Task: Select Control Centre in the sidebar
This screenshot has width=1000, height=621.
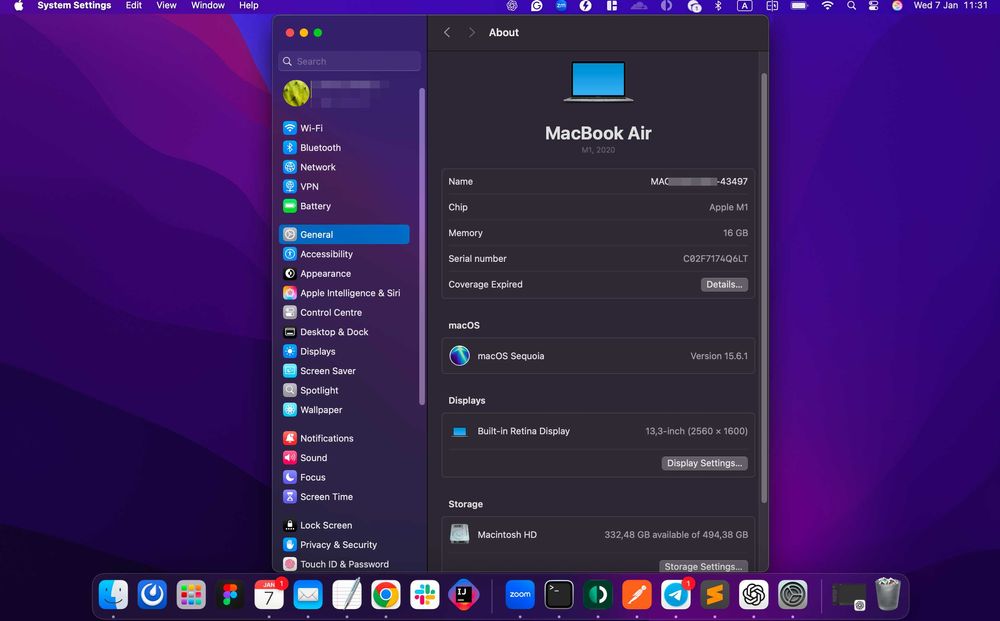Action: (x=344, y=312)
